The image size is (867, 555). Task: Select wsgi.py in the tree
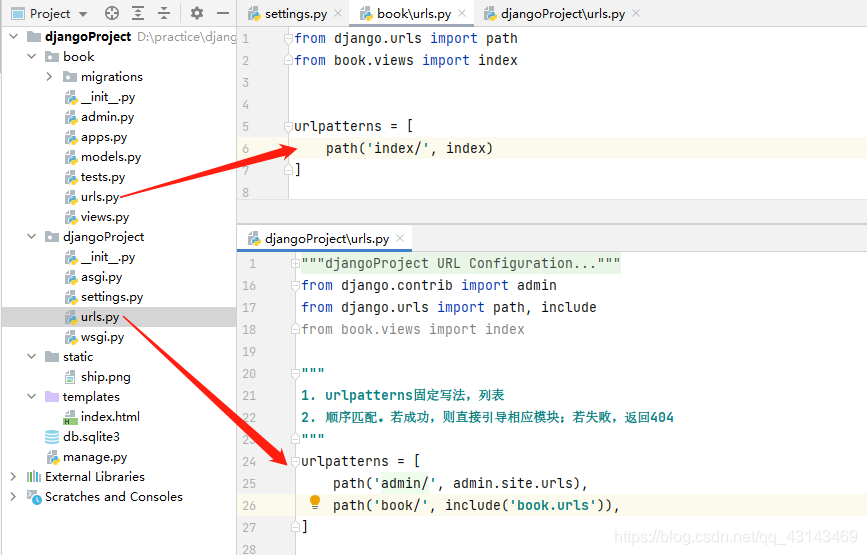tap(102, 337)
